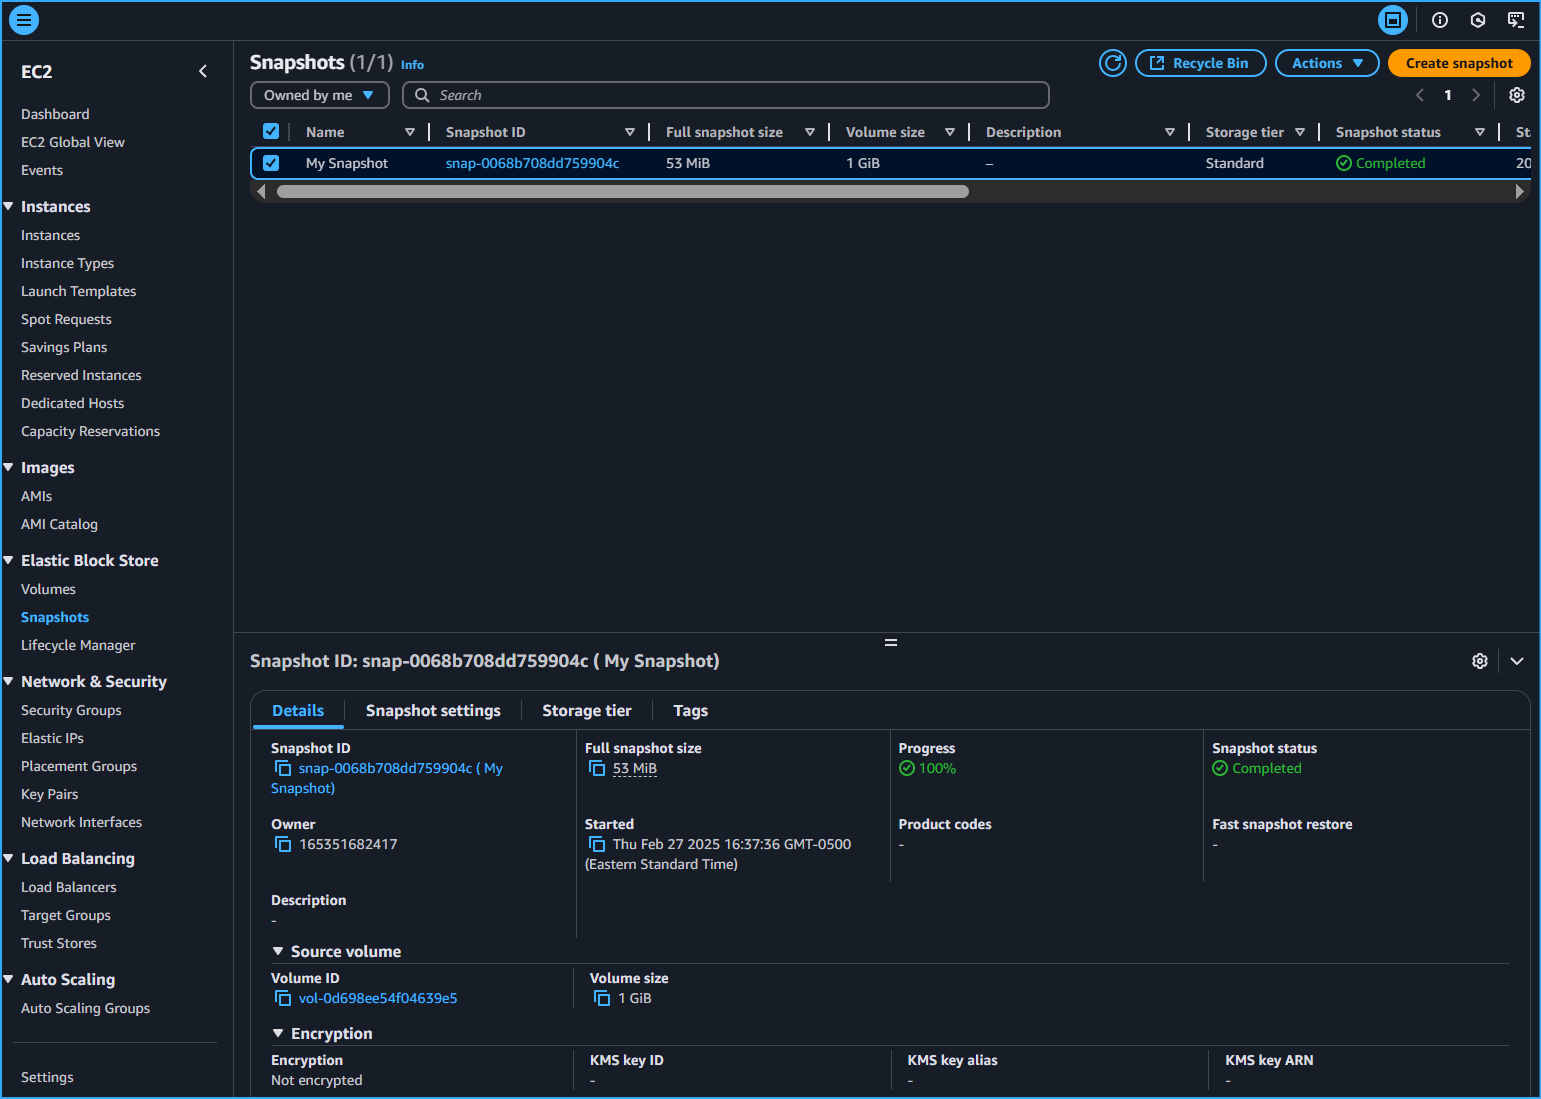The height and width of the screenshot is (1099, 1541).
Task: Collapse the Encryption section
Action: tap(278, 1033)
